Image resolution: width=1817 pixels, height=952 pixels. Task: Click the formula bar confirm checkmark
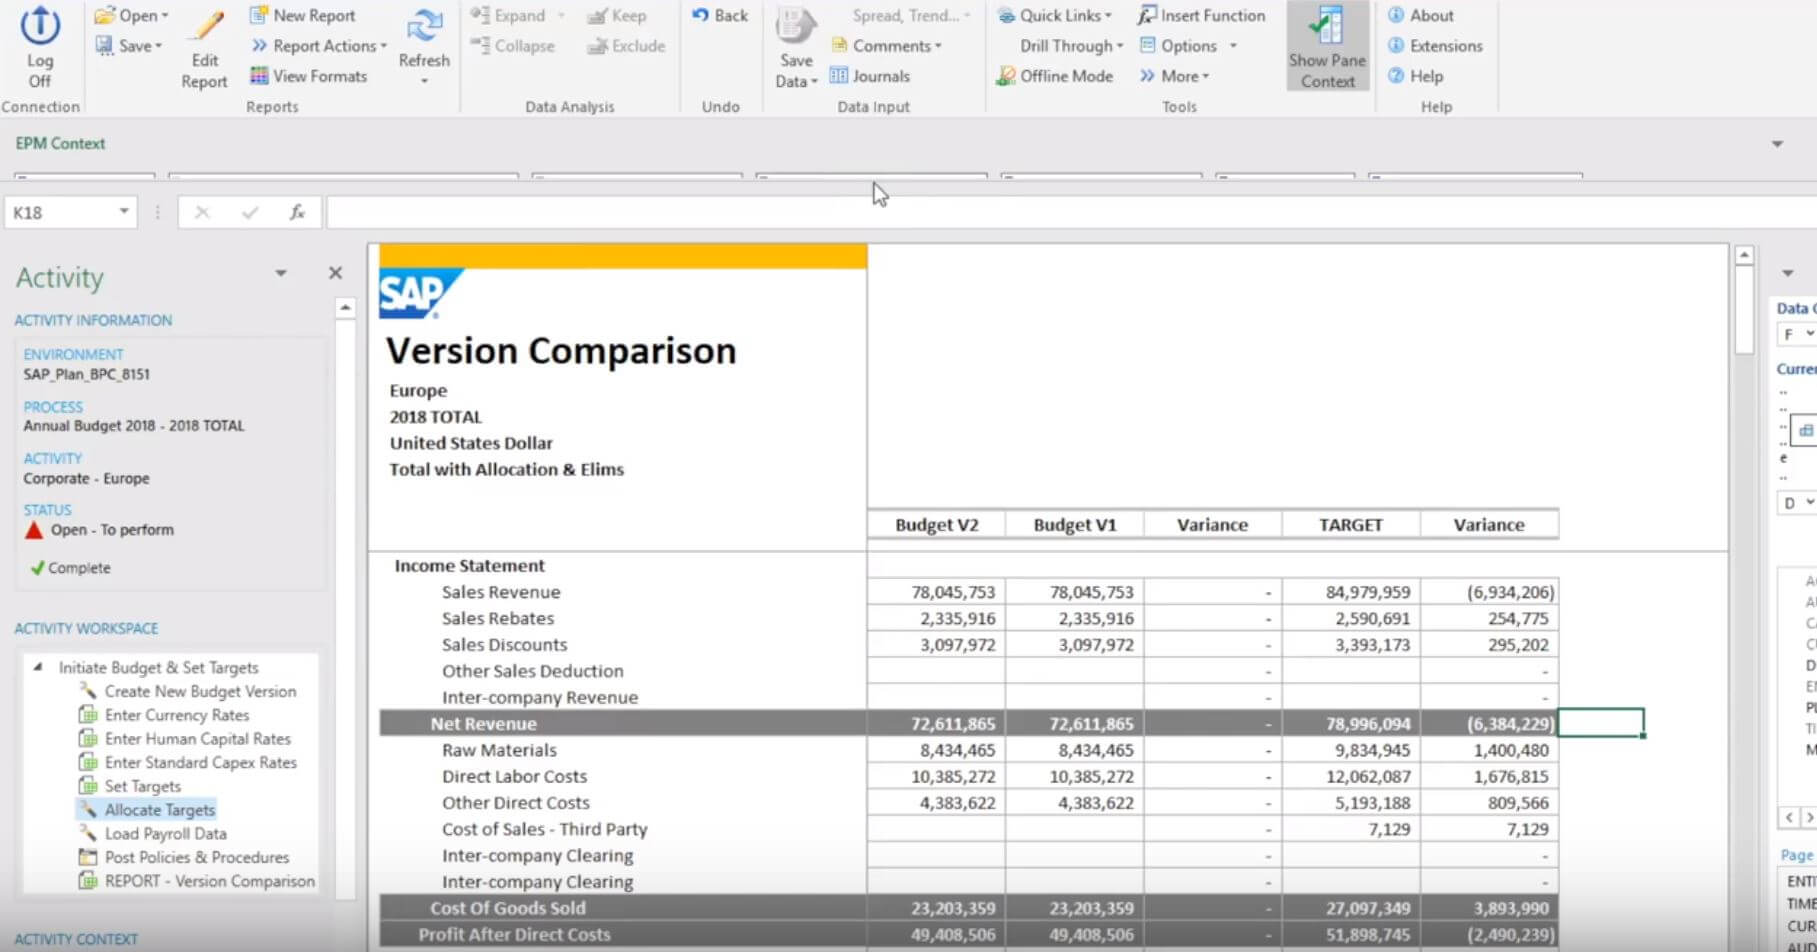click(x=250, y=212)
